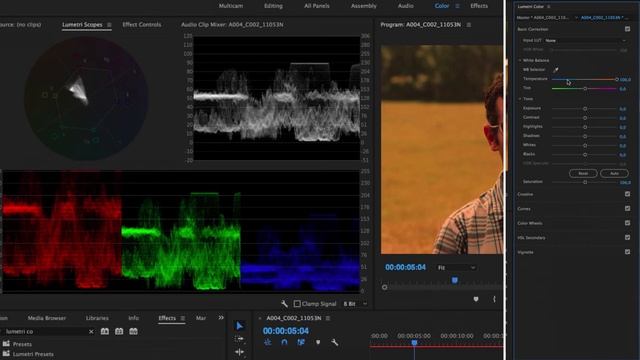Add marker in timeline panel

318,342
